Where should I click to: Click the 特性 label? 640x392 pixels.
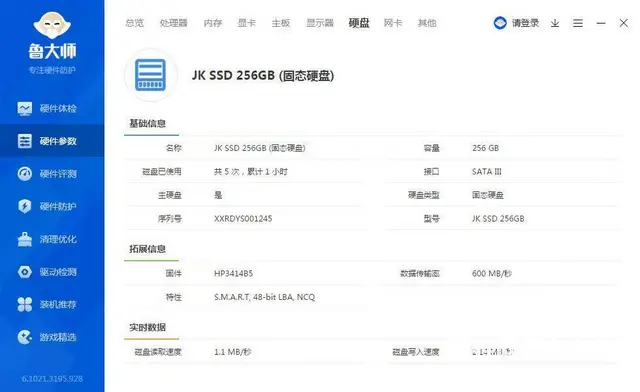173,297
